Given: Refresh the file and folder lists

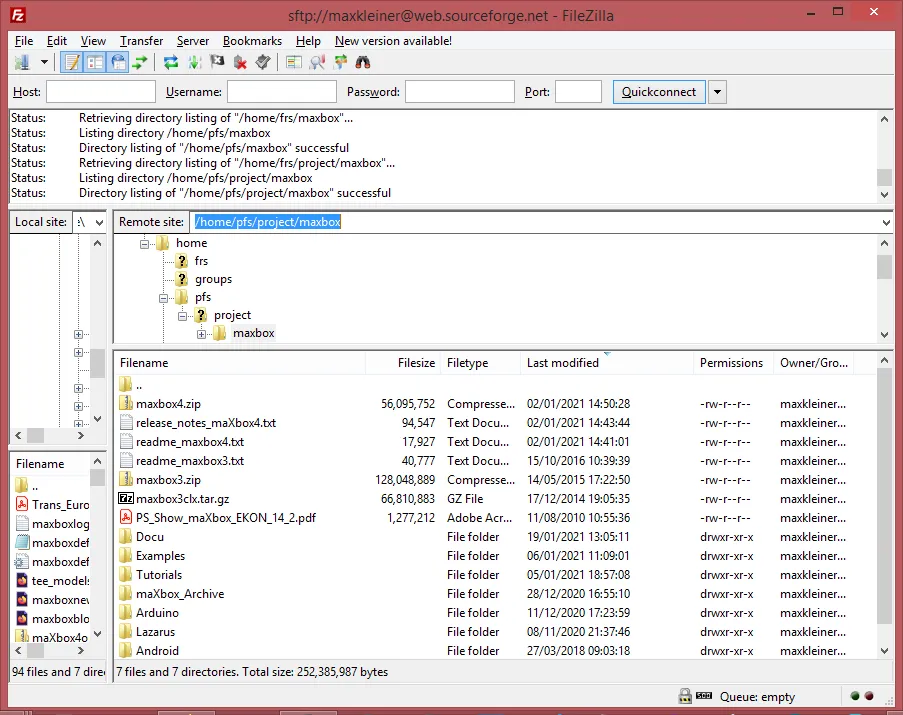Looking at the screenshot, I should (x=170, y=62).
